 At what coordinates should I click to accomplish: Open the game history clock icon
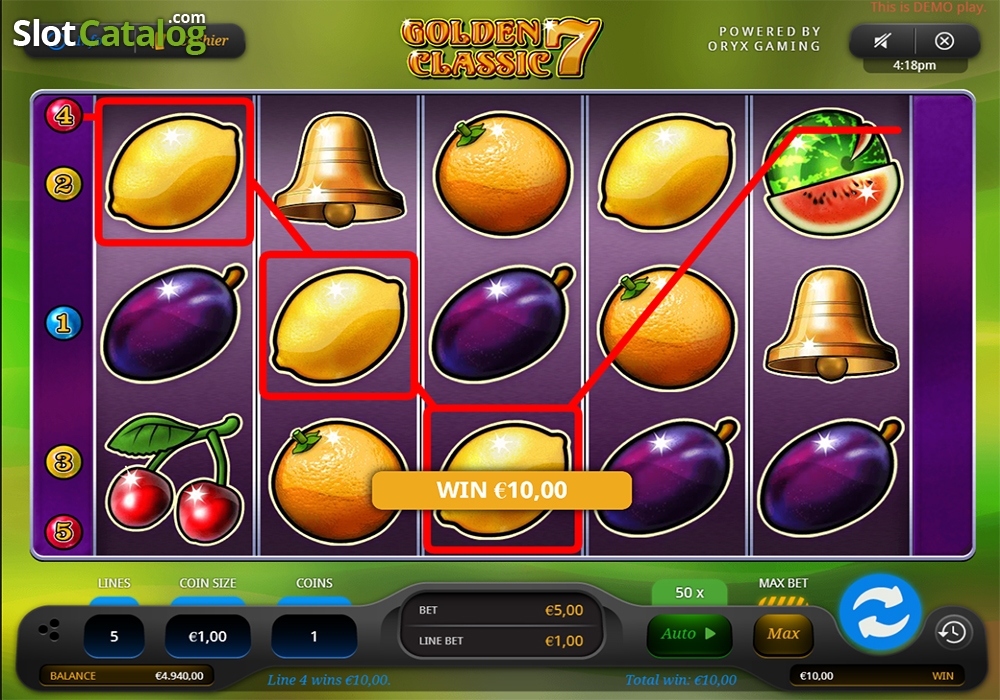953,632
